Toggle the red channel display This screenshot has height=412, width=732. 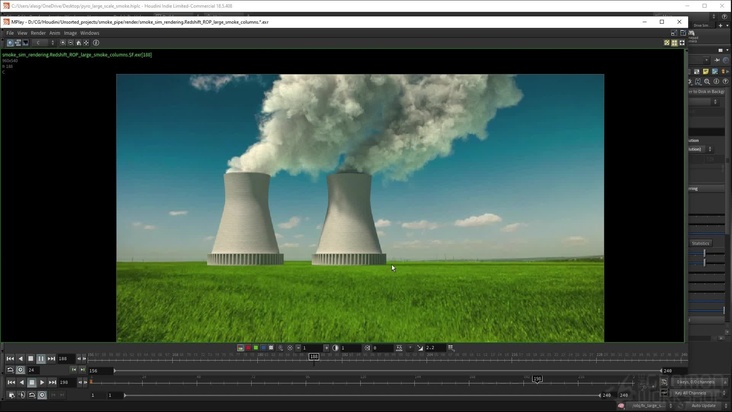click(248, 348)
